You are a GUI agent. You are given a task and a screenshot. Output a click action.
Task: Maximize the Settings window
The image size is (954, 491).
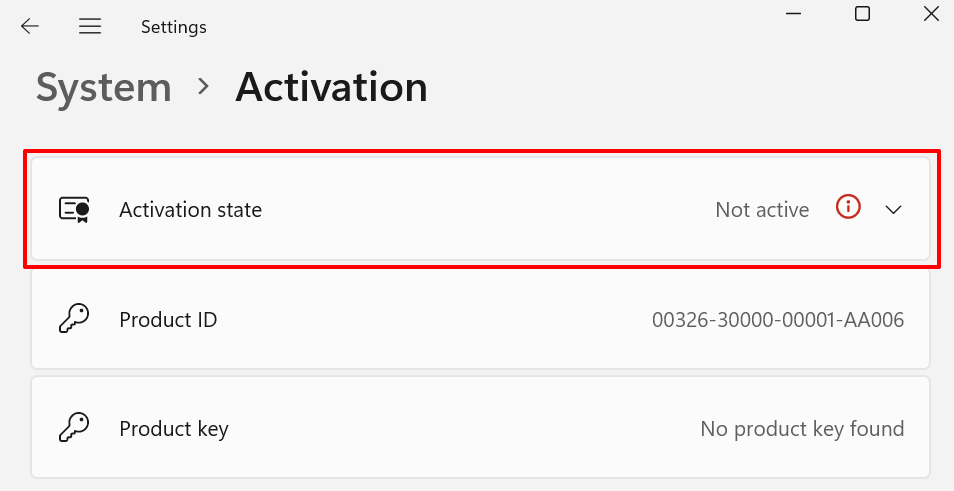pos(862,14)
